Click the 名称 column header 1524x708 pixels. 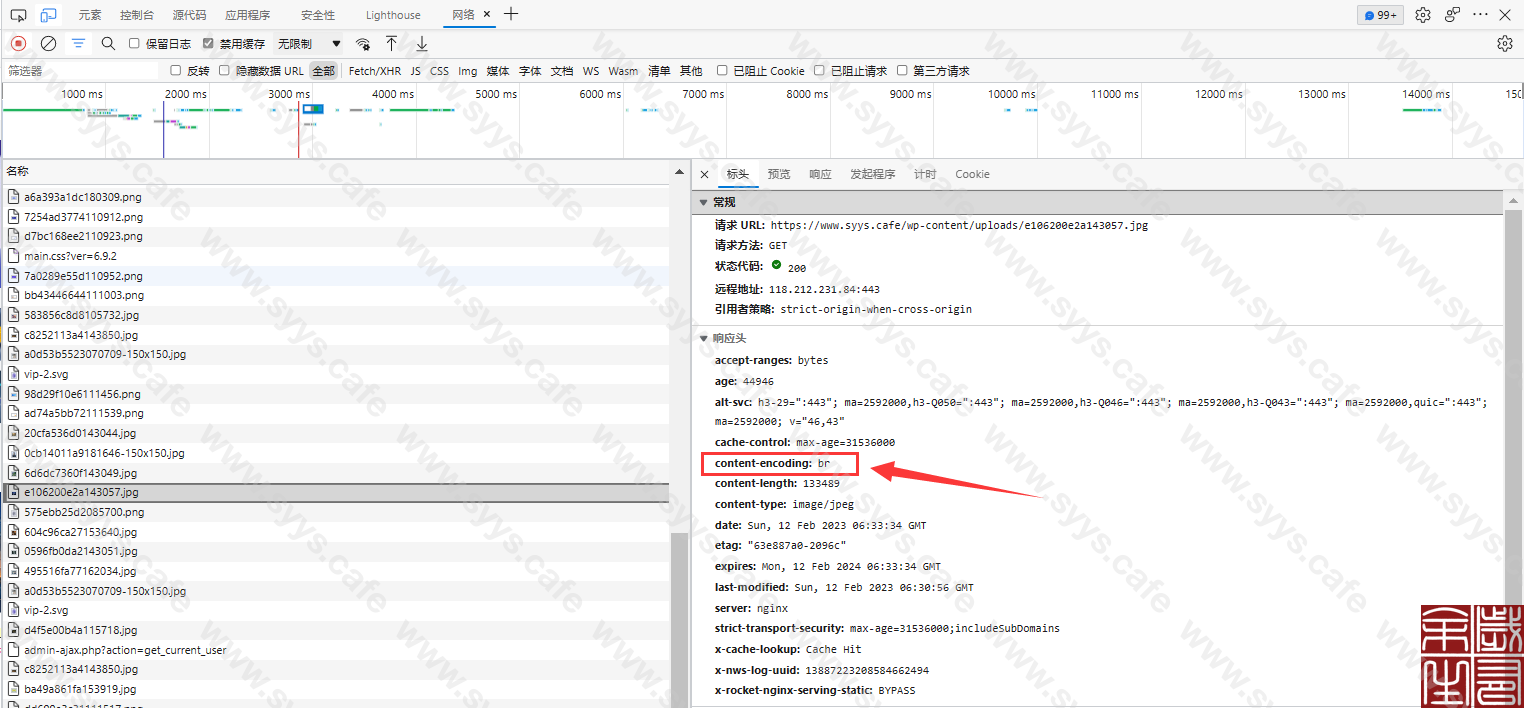coord(335,172)
